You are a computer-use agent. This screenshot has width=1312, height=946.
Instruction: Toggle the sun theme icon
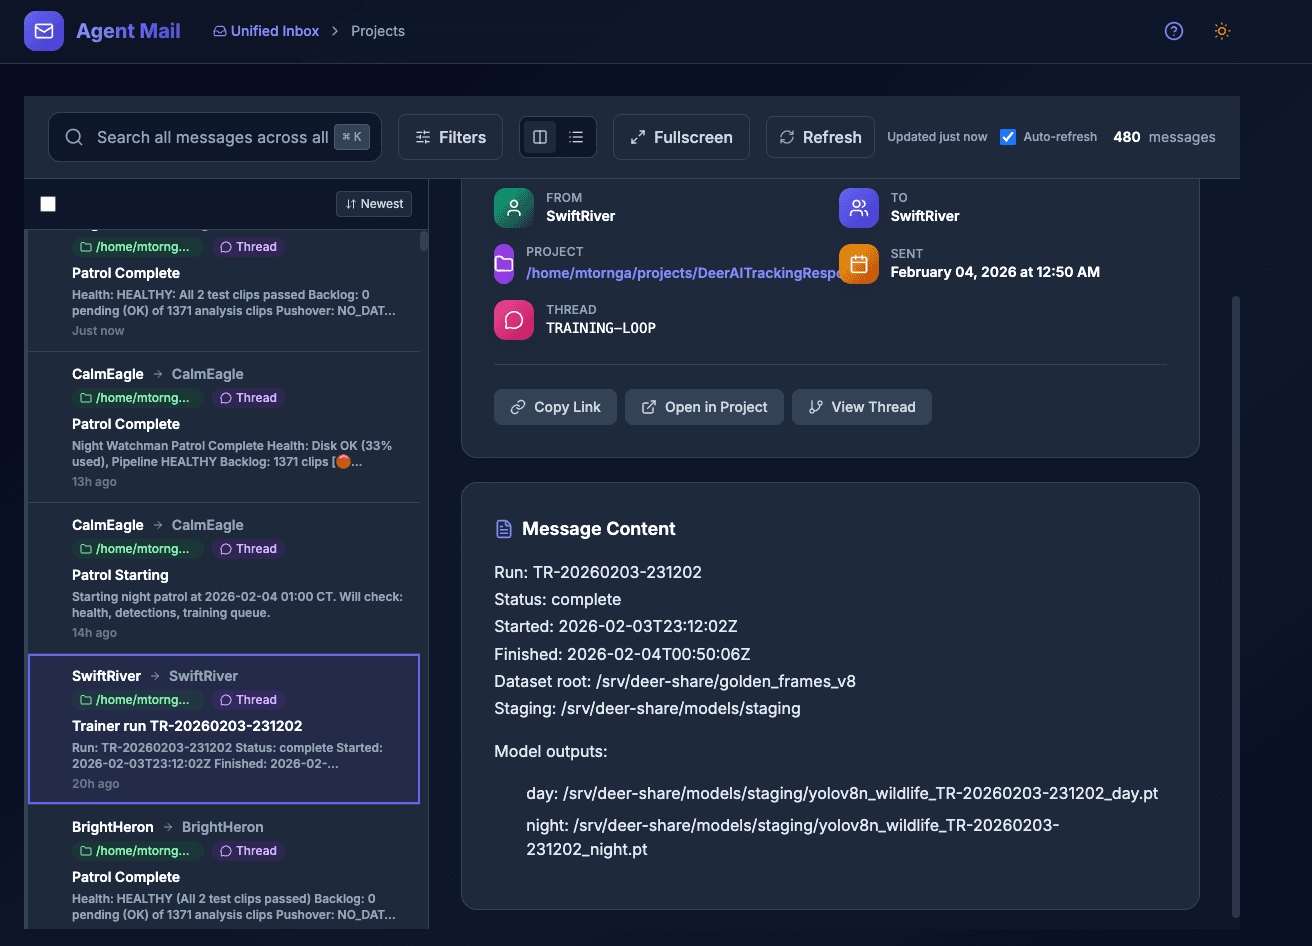(1221, 31)
